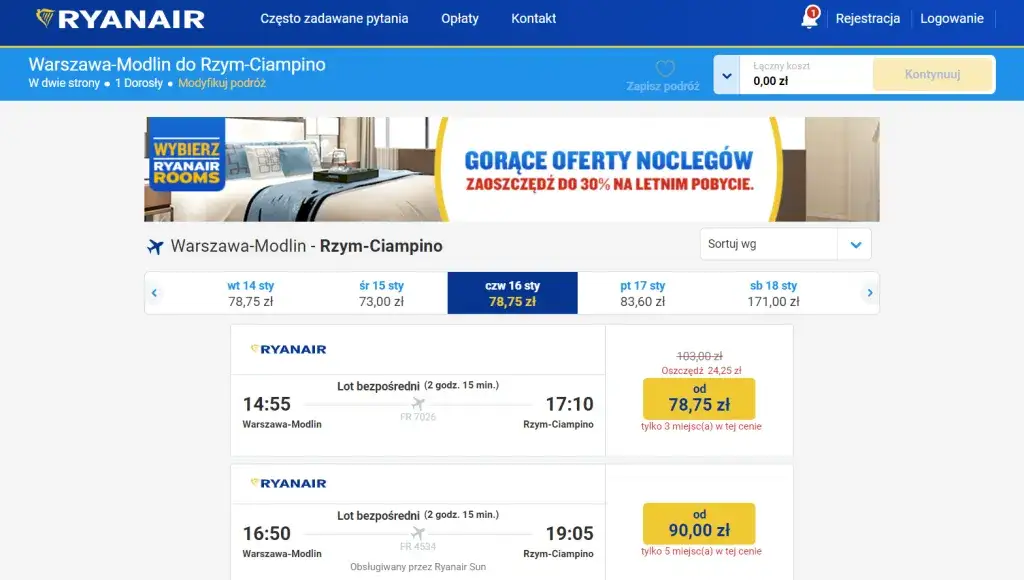
Task: Click the plane icon on flight FR 4534
Action: click(419, 533)
